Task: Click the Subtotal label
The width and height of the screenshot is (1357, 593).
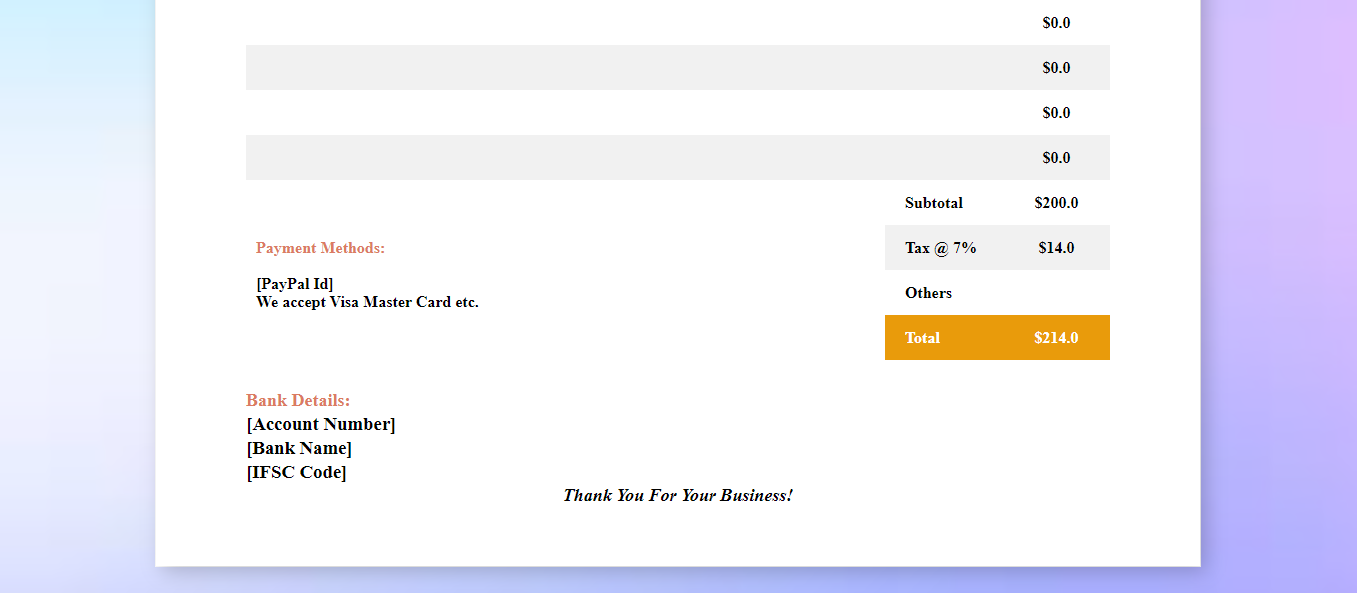Action: 933,202
